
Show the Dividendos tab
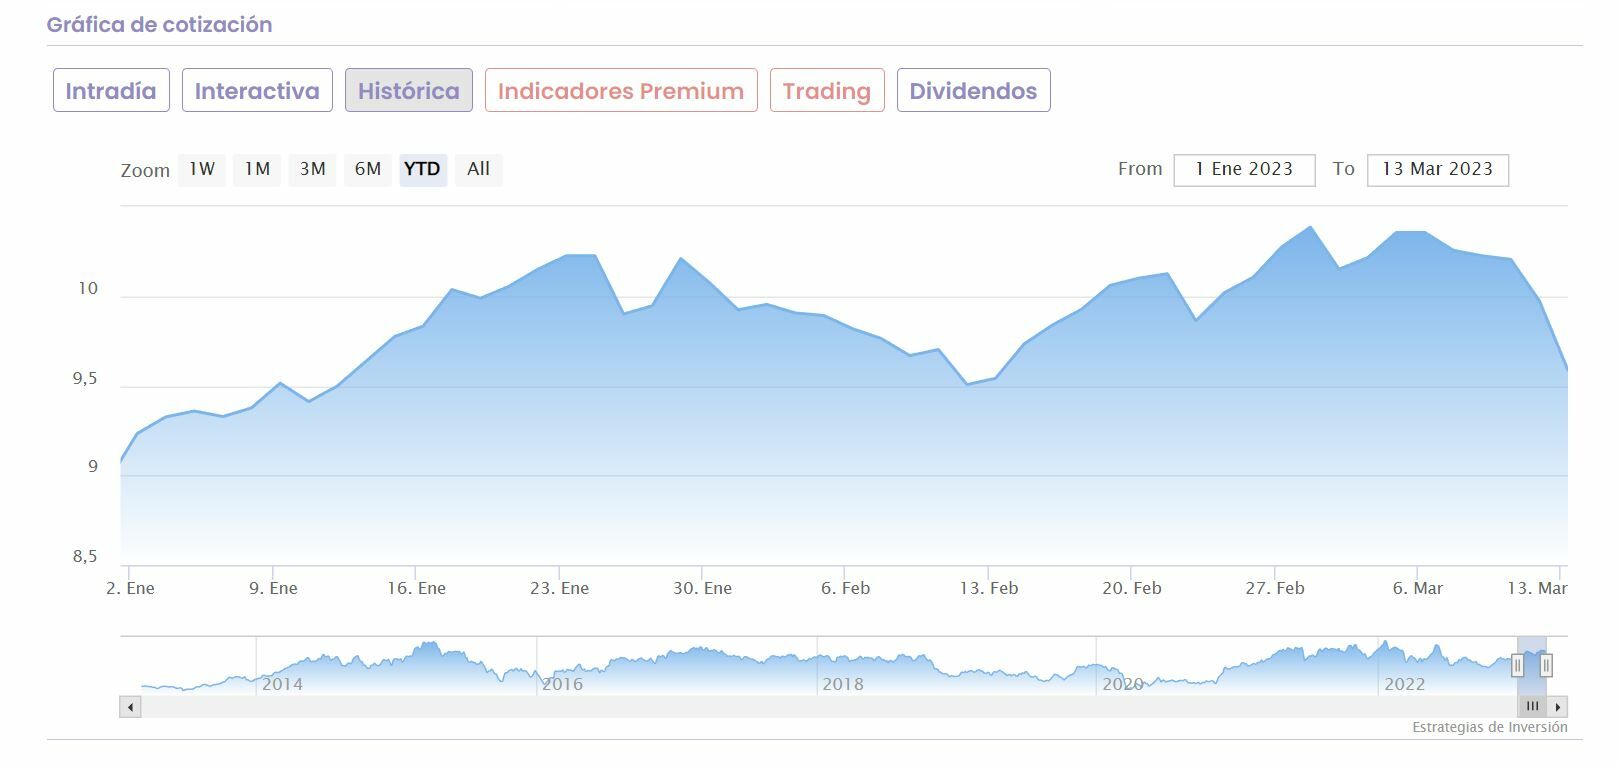point(973,91)
